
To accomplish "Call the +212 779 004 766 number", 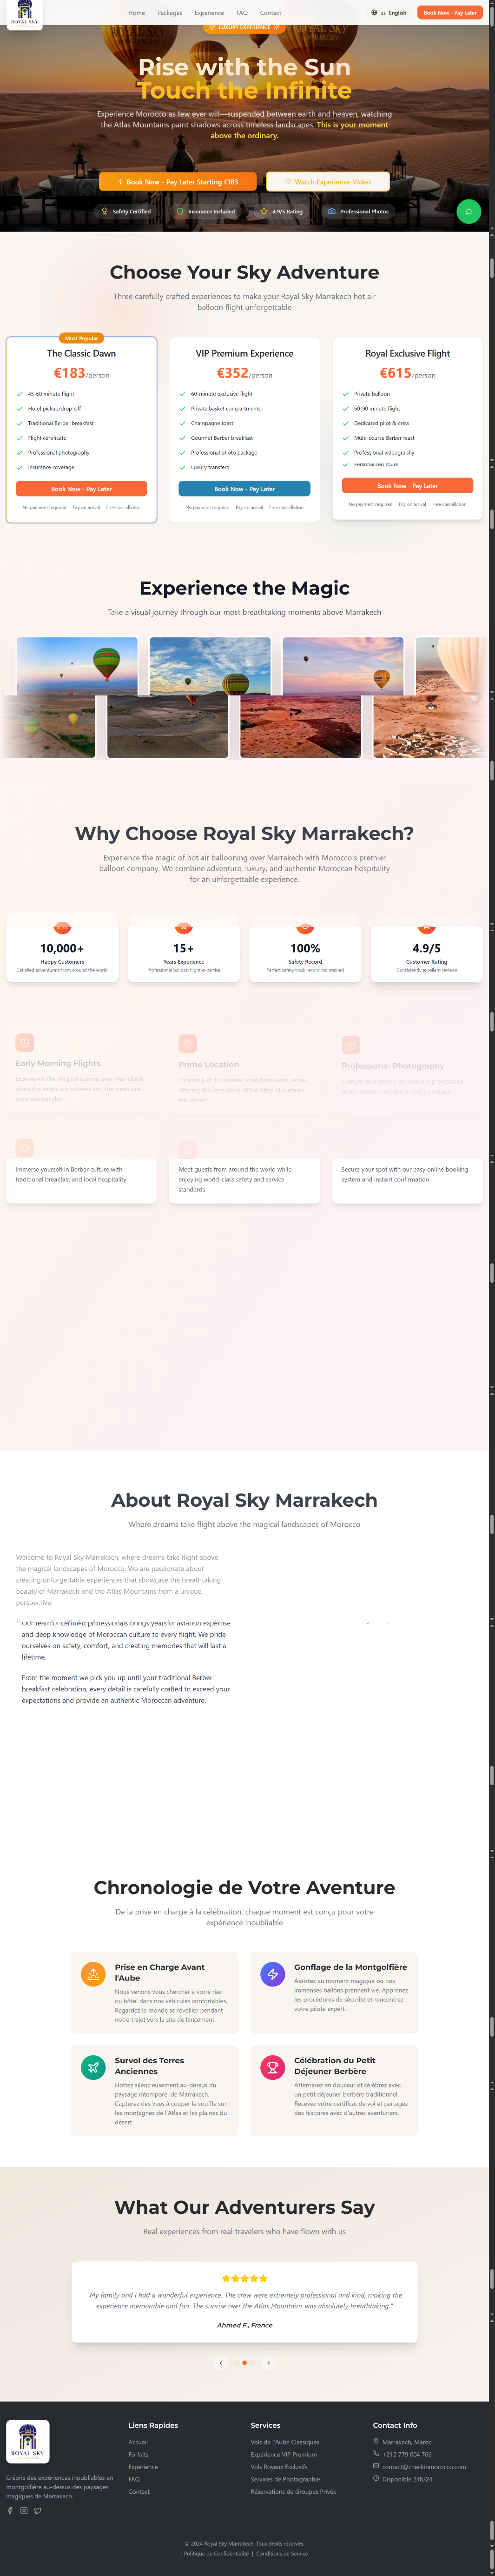I will tap(407, 2454).
